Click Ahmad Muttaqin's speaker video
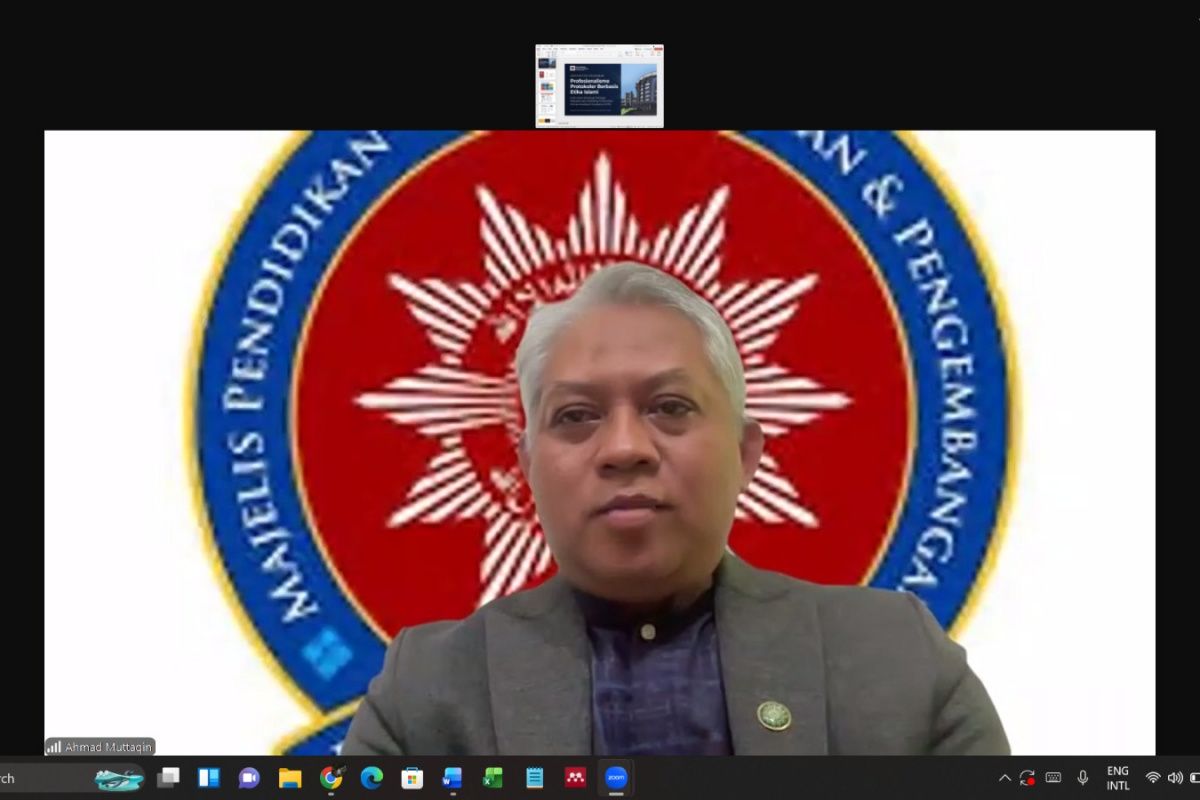 (600, 442)
